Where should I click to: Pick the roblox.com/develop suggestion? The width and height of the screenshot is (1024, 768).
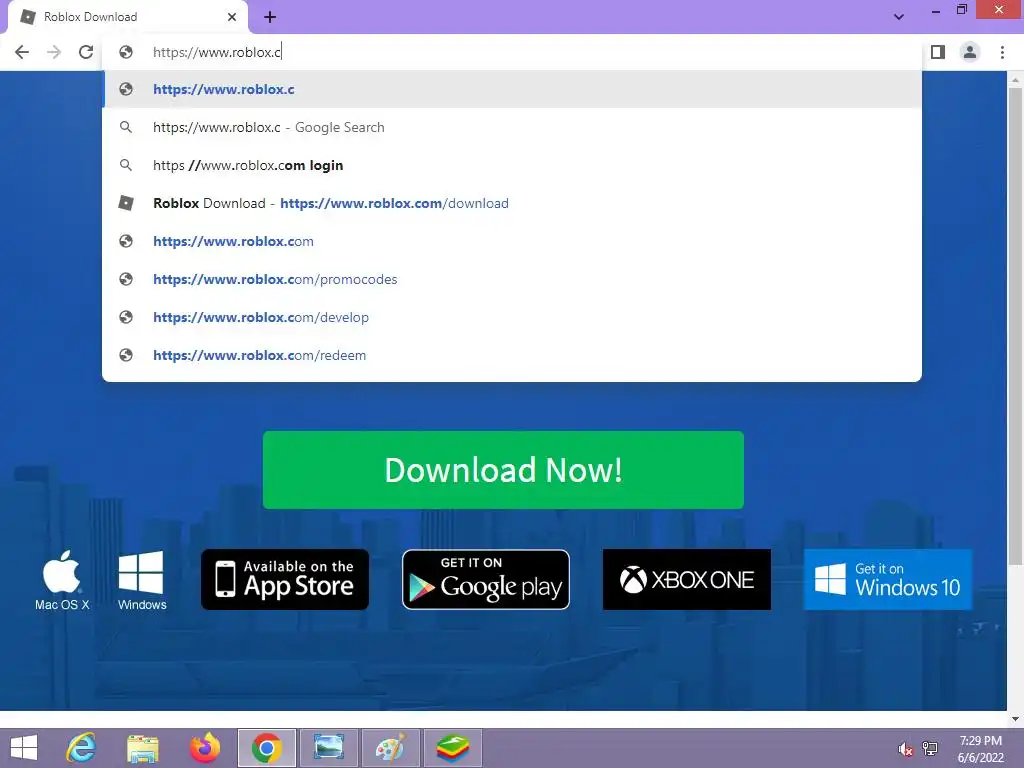coord(512,317)
